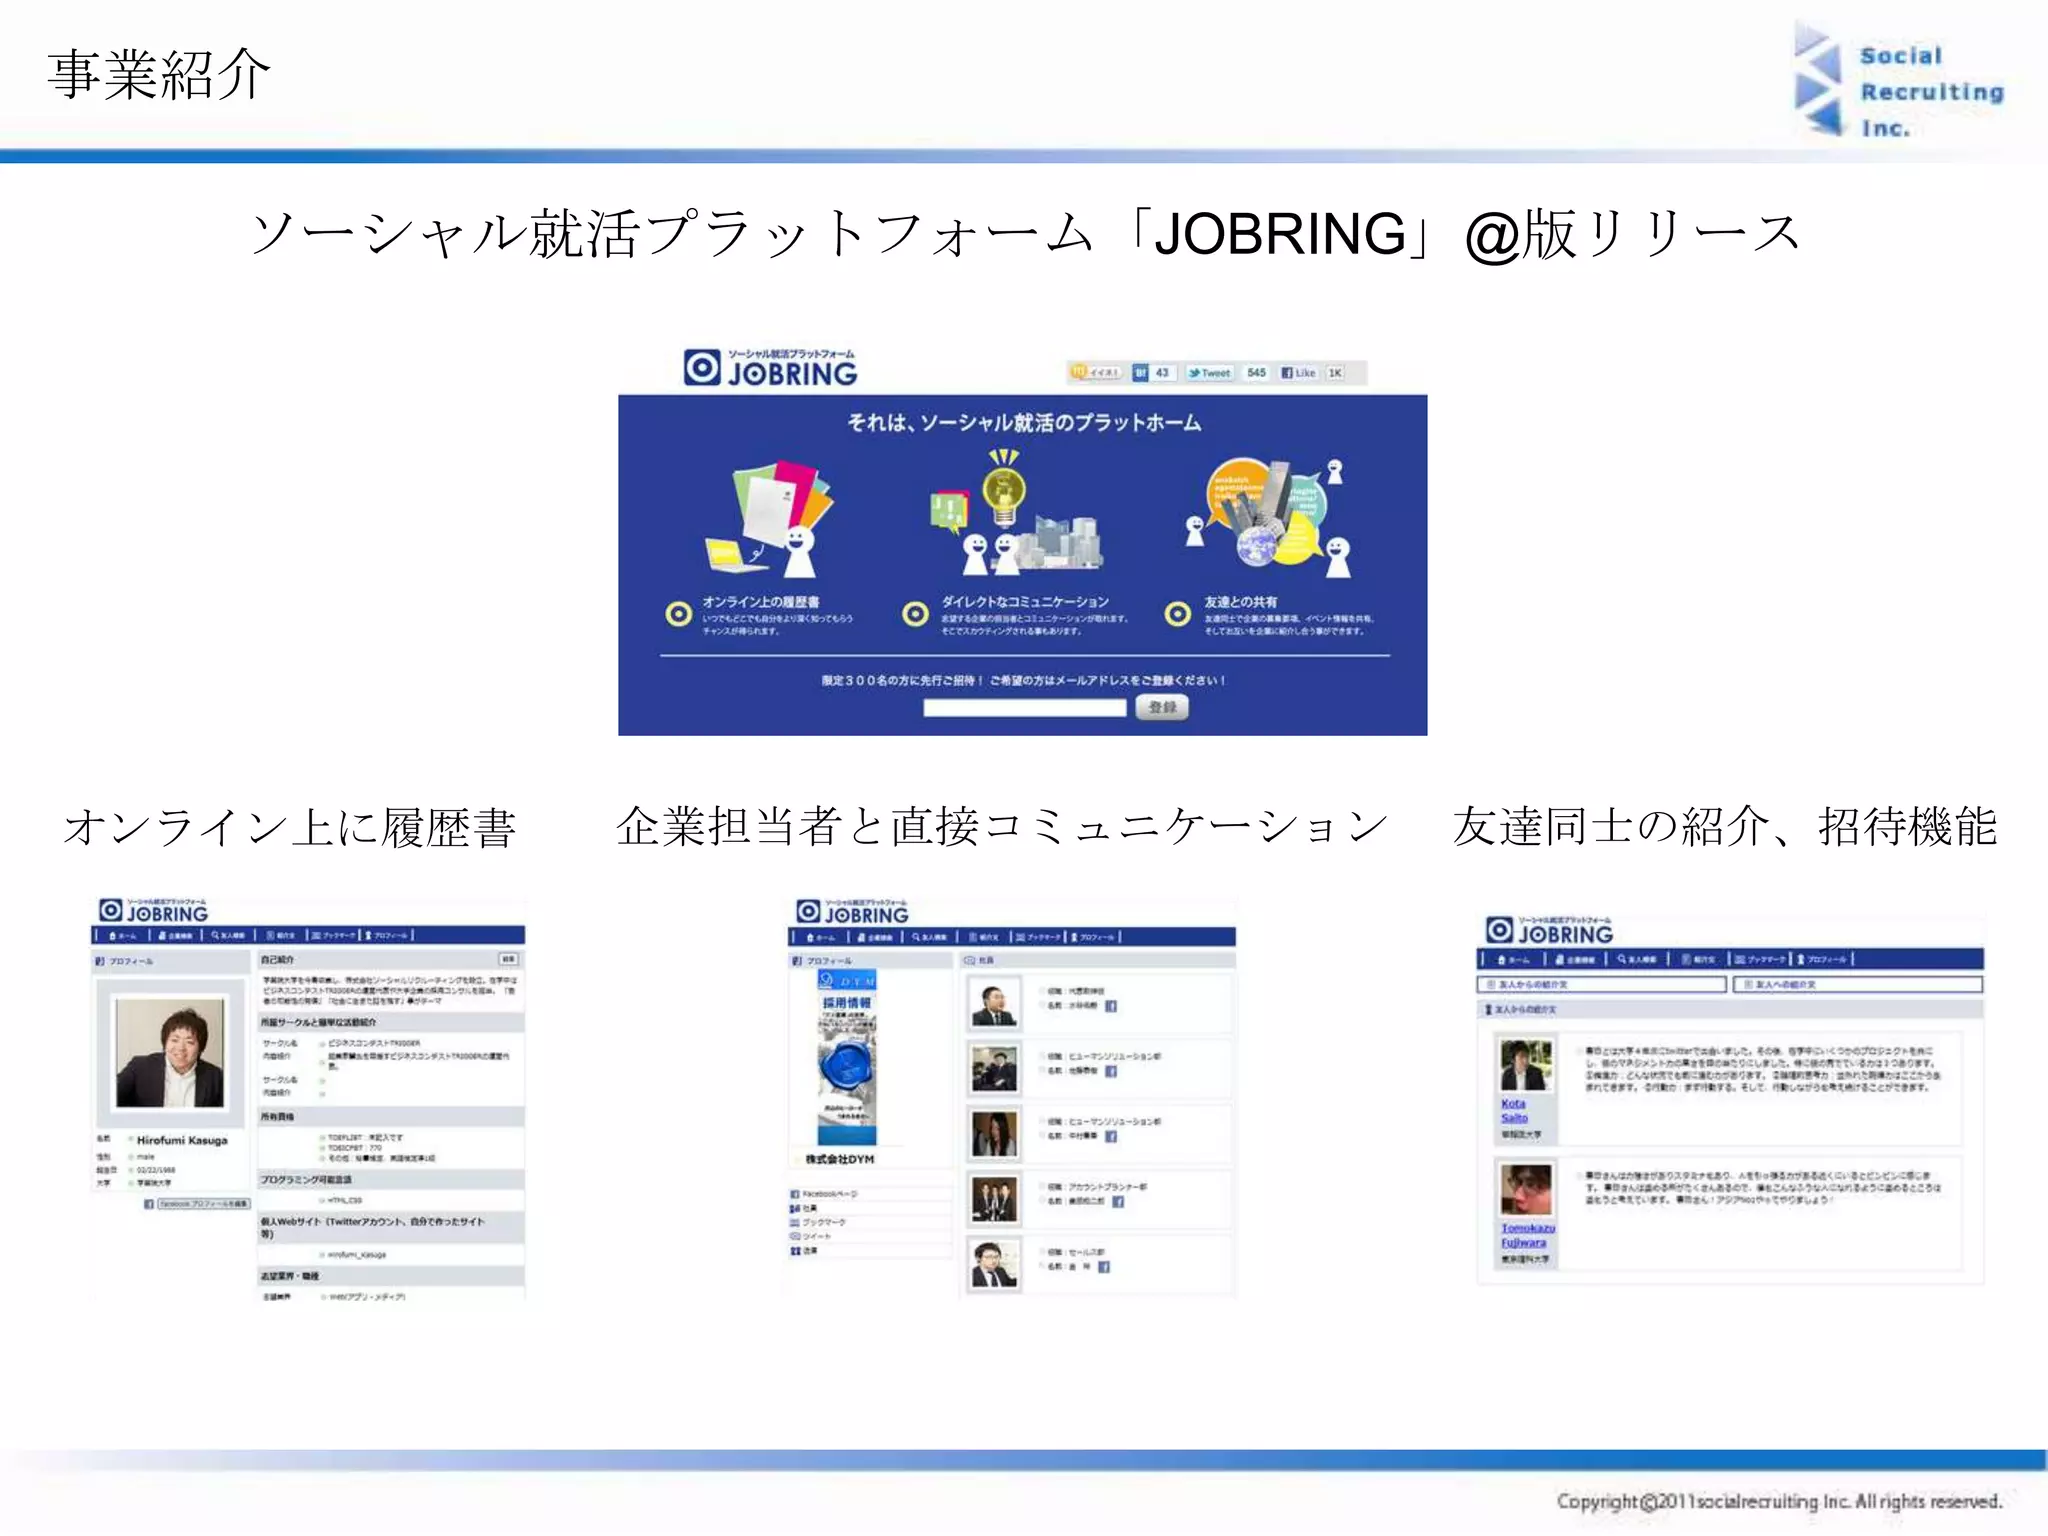The image size is (2048, 1536).
Task: Click the 企業担当者と直接コミュニケーション caption
Action: point(1002,827)
